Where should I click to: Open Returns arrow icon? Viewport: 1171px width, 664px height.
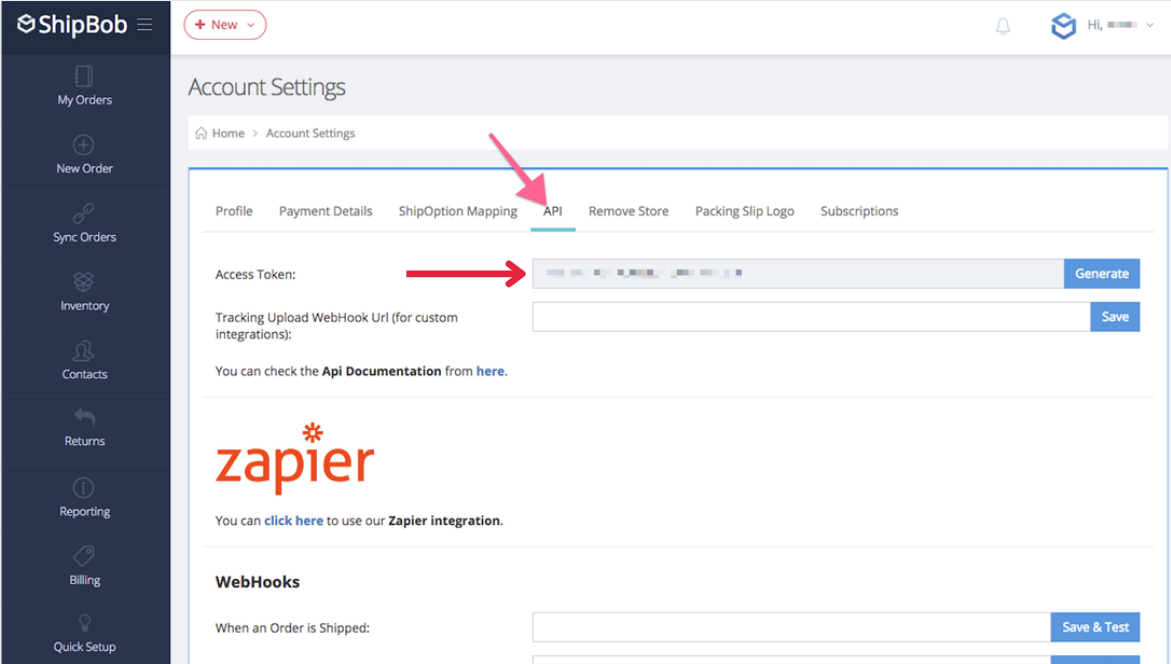pos(84,418)
